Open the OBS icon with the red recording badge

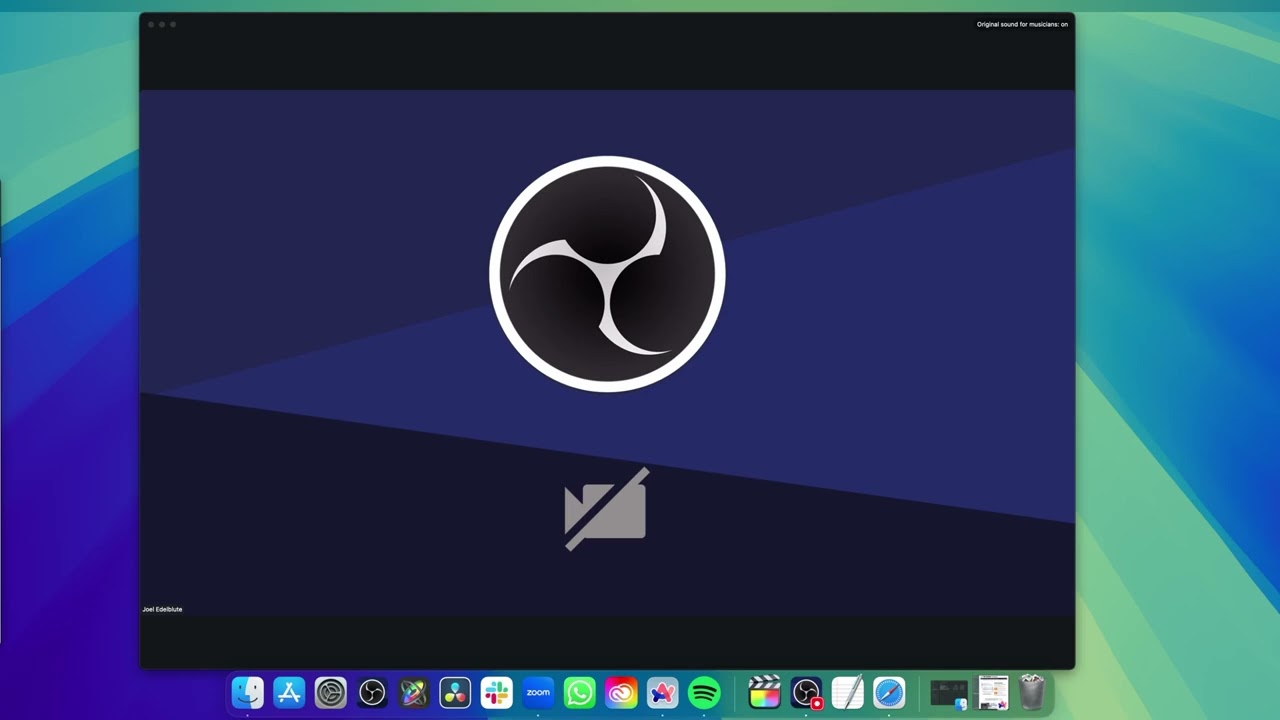[806, 692]
